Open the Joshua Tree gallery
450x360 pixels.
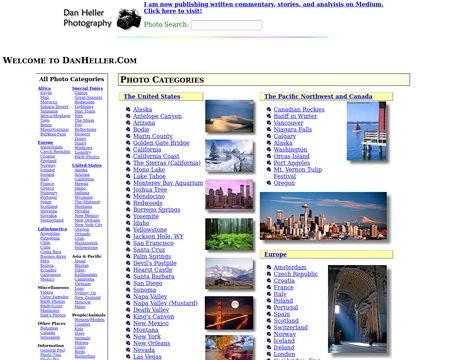tap(150, 189)
